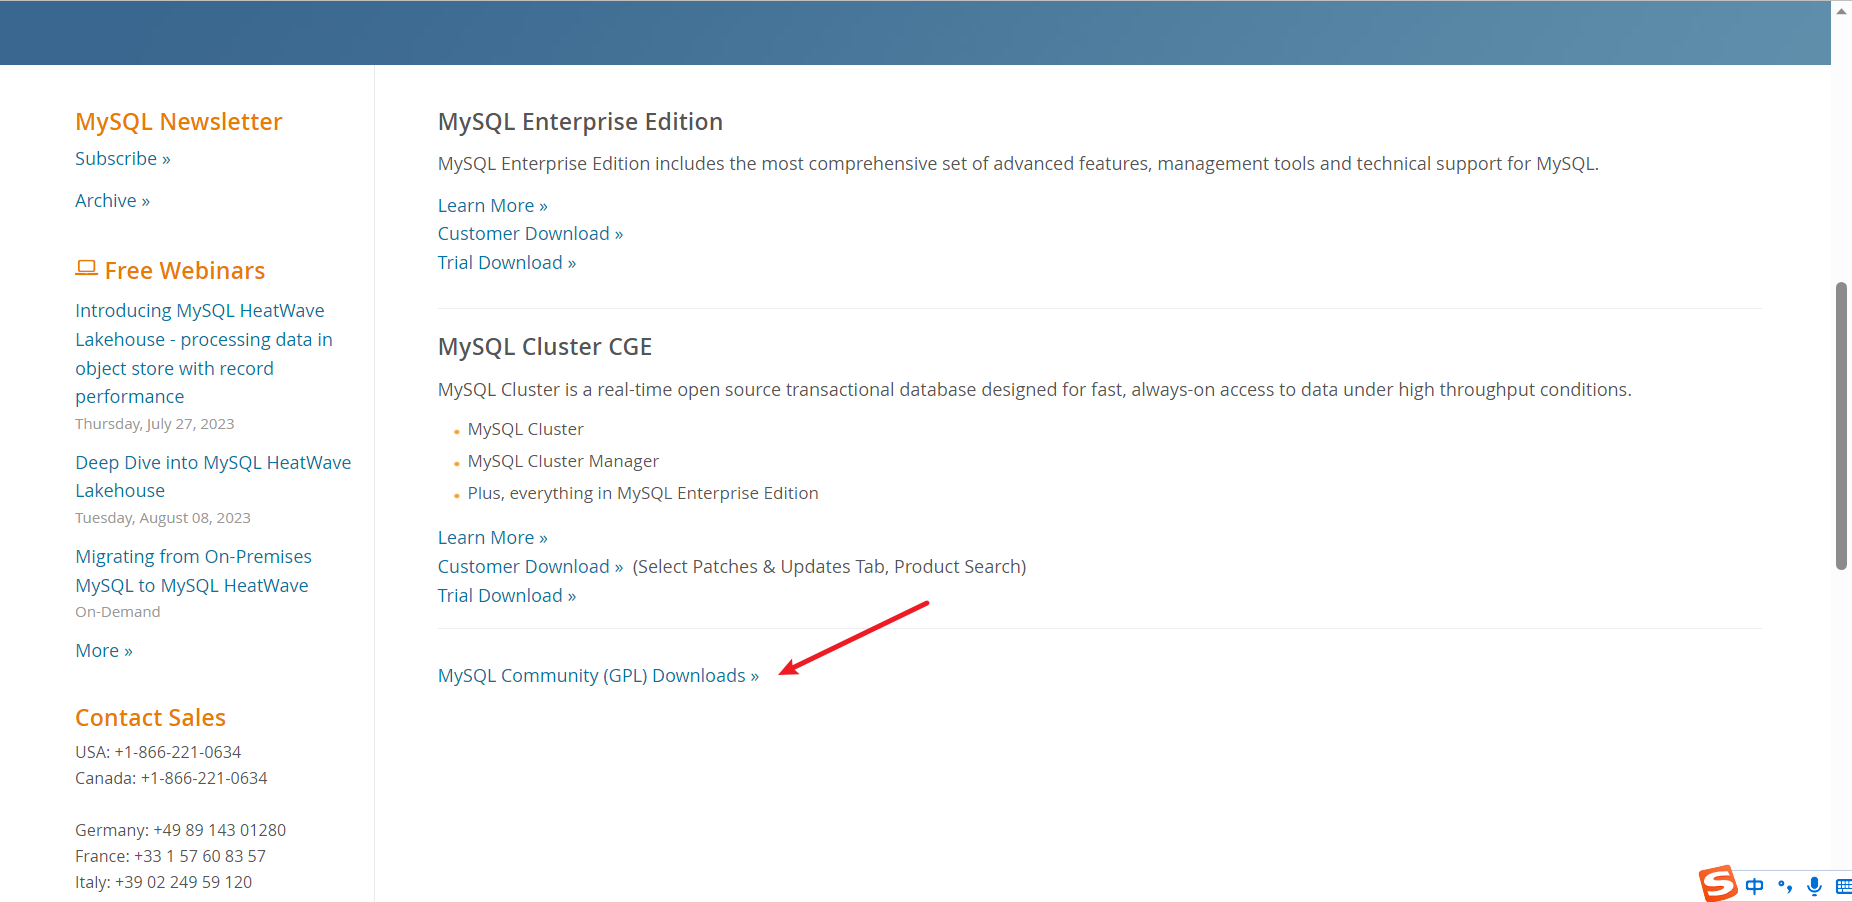
Task: Click Learn More under MySQL Enterprise Edition
Action: 492,206
